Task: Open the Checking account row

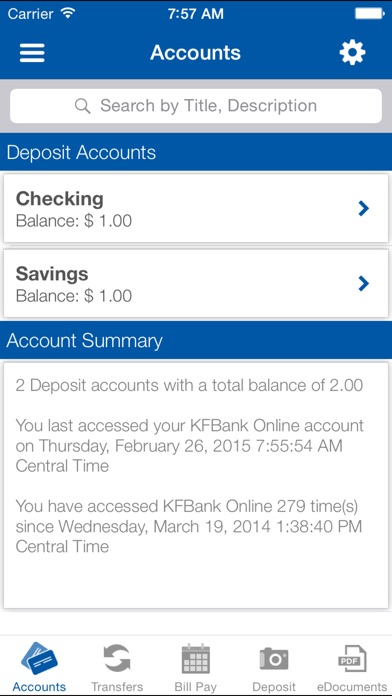Action: [196, 208]
